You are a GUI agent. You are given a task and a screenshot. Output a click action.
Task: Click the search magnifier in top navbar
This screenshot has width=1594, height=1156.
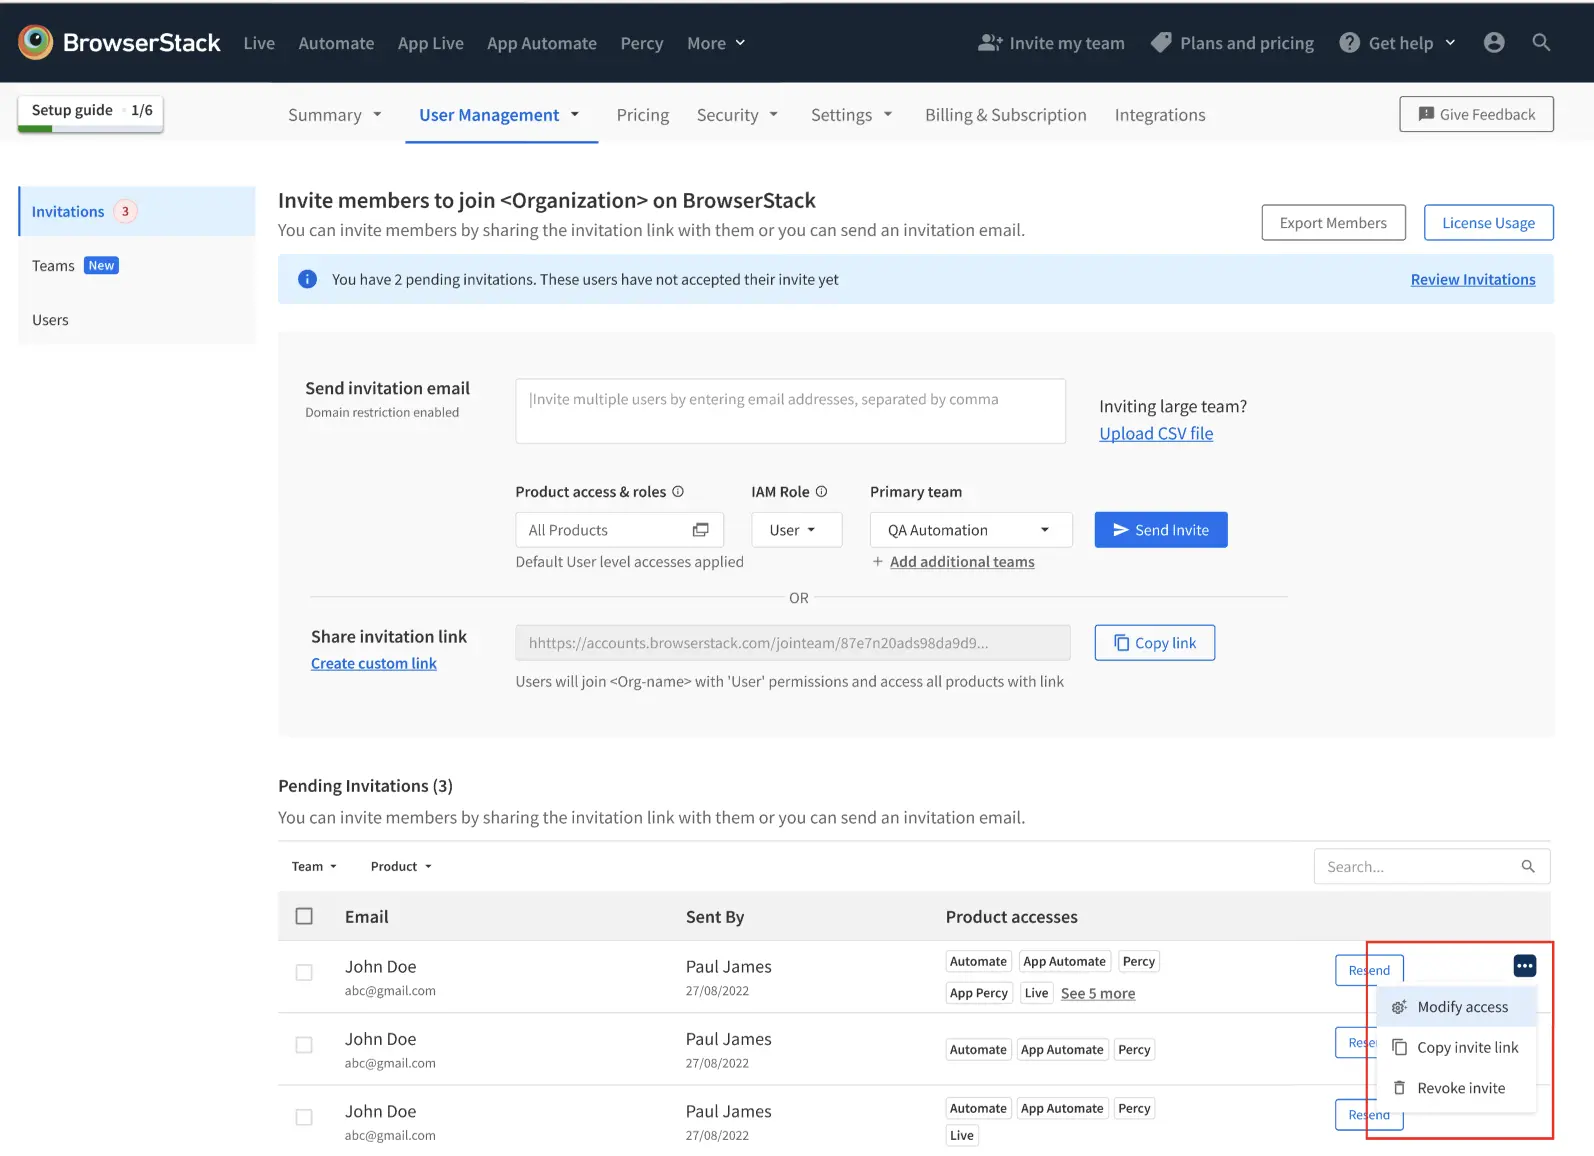pos(1541,42)
